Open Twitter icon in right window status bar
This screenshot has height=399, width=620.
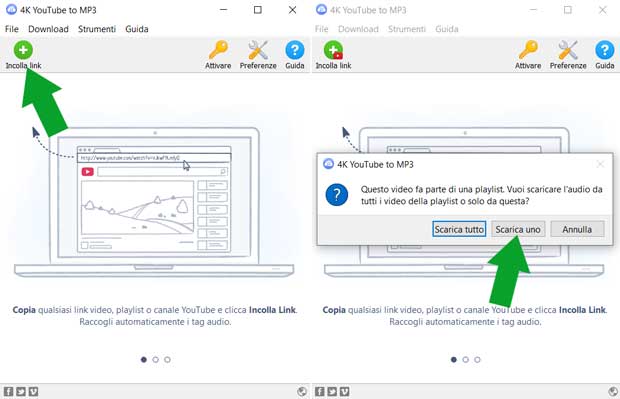(332, 391)
